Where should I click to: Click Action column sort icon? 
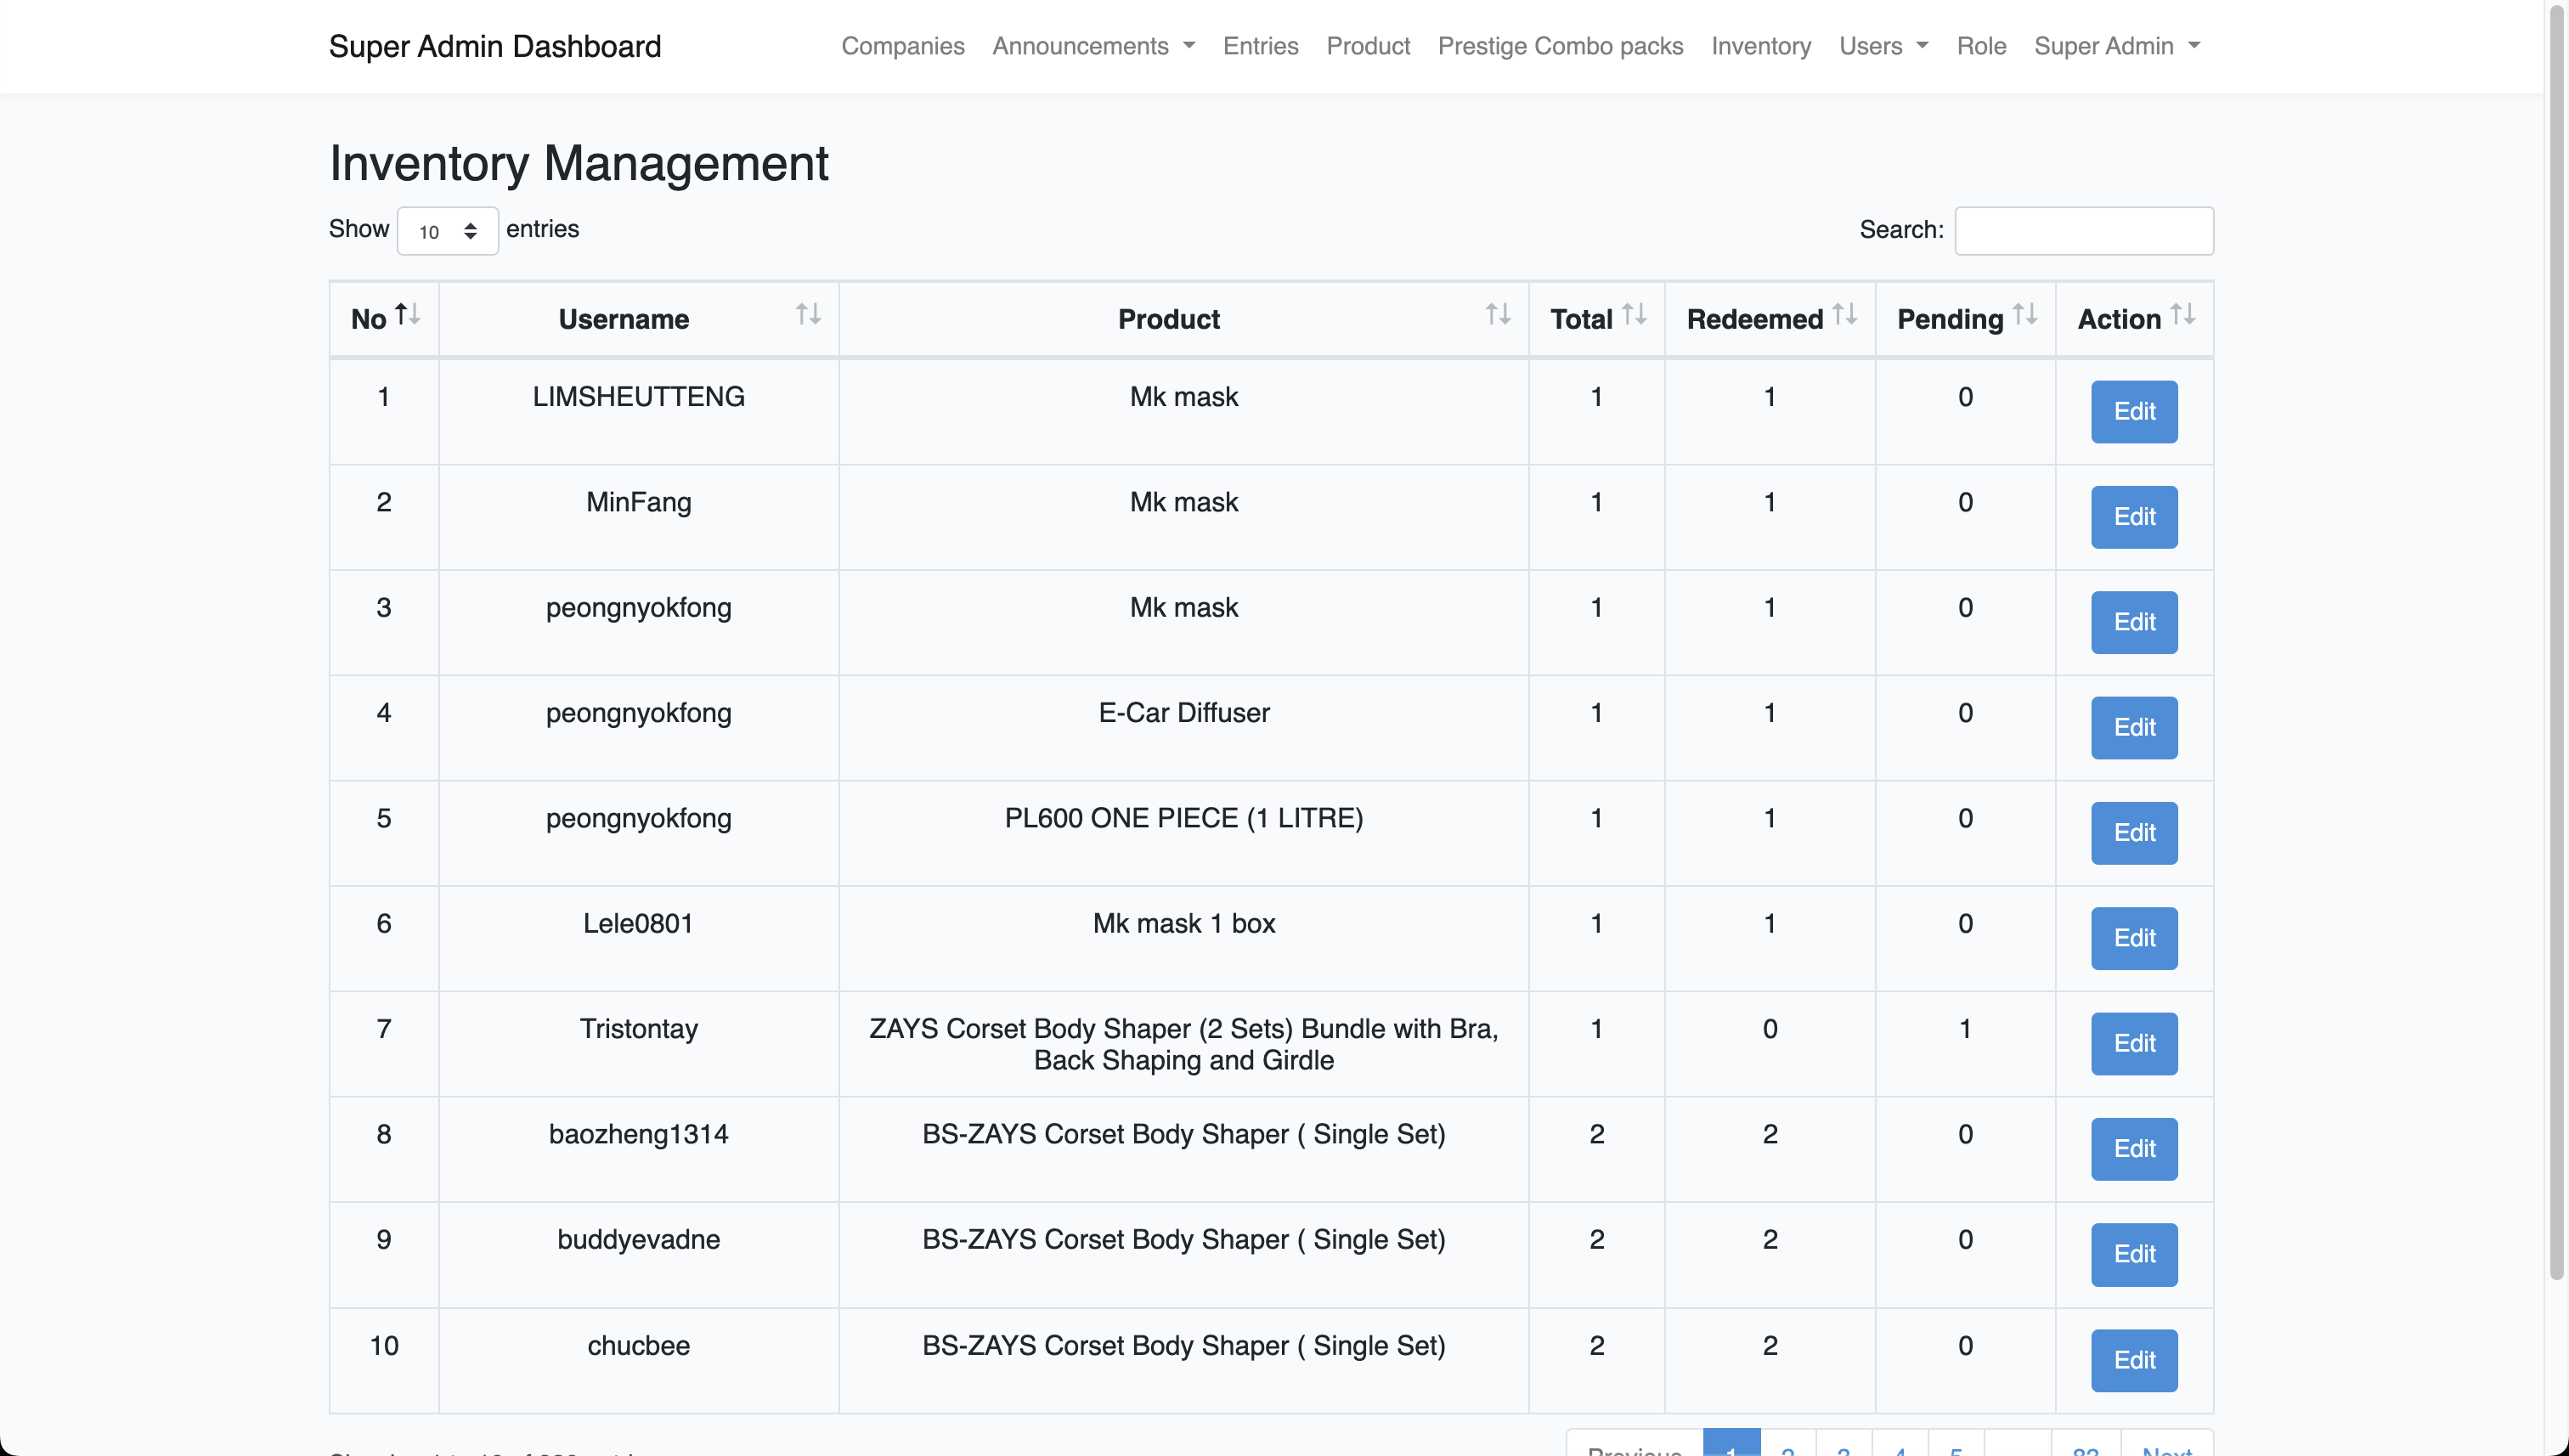tap(2183, 315)
